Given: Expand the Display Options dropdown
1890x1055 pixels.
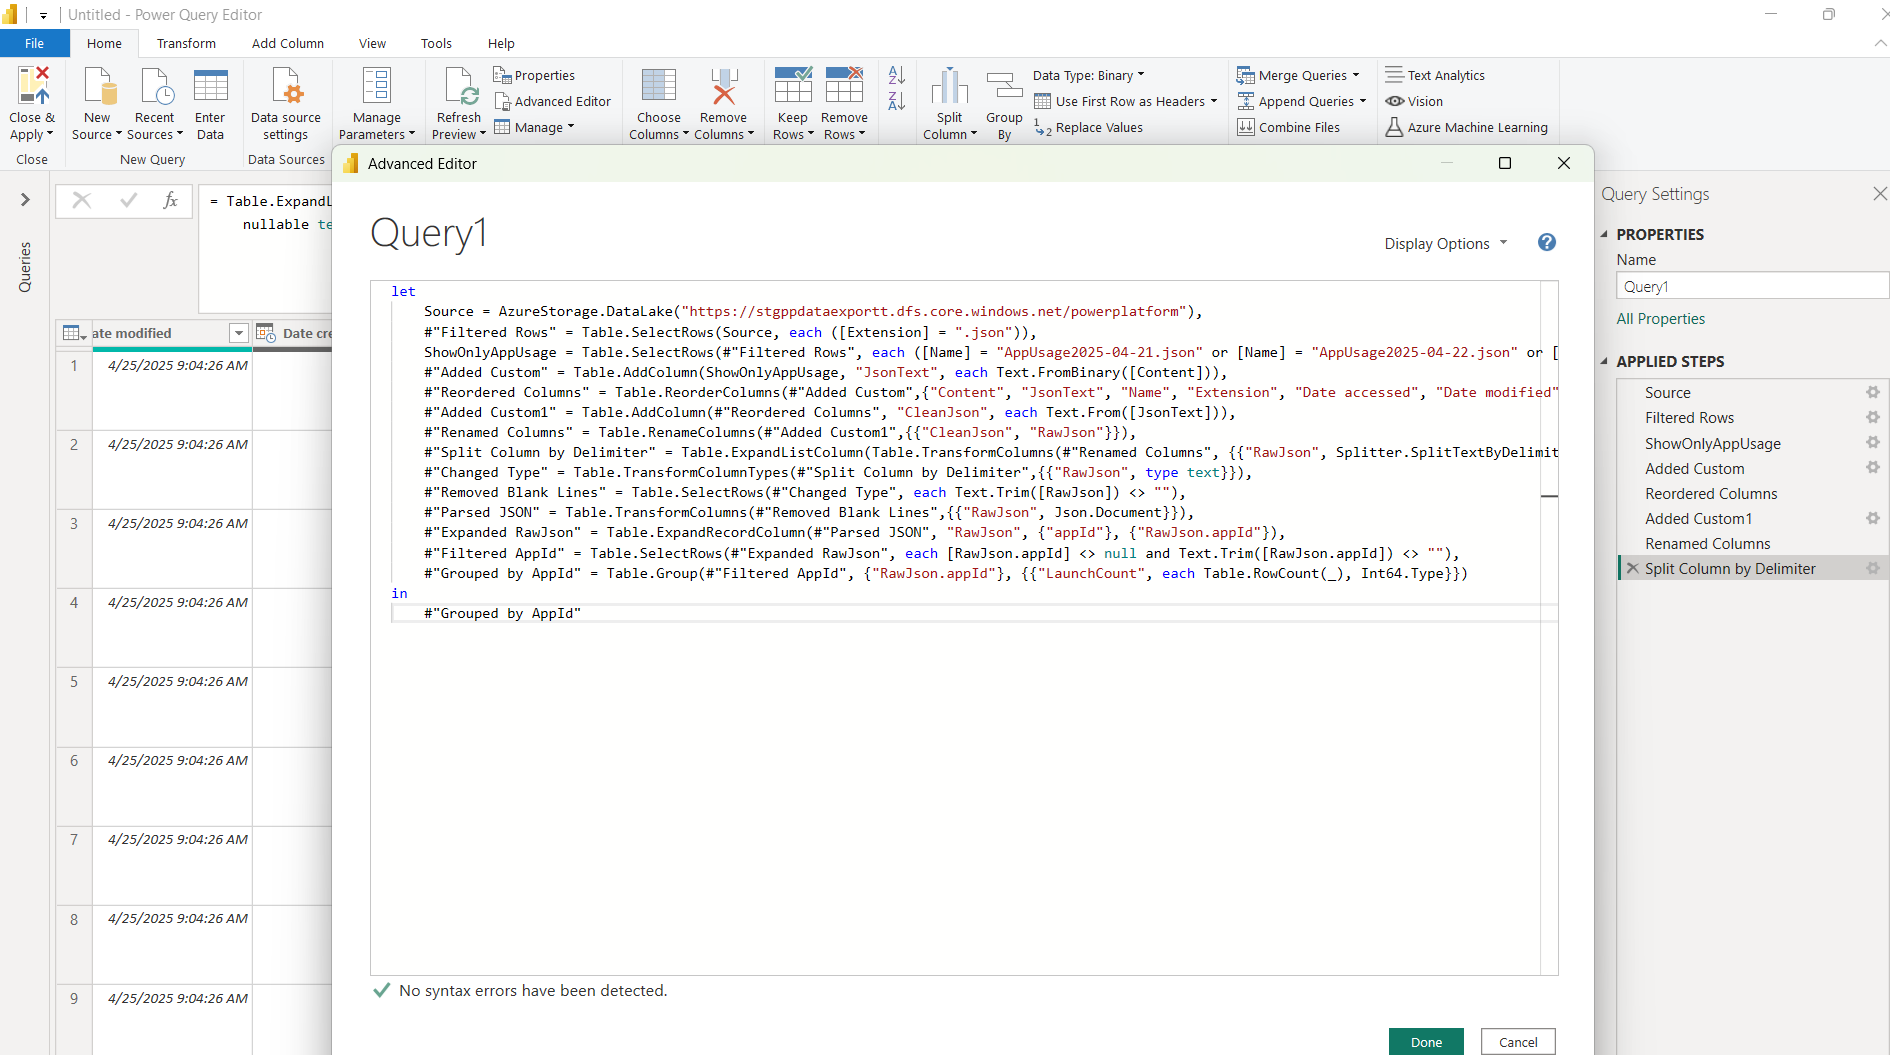Looking at the screenshot, I should [x=1445, y=244].
